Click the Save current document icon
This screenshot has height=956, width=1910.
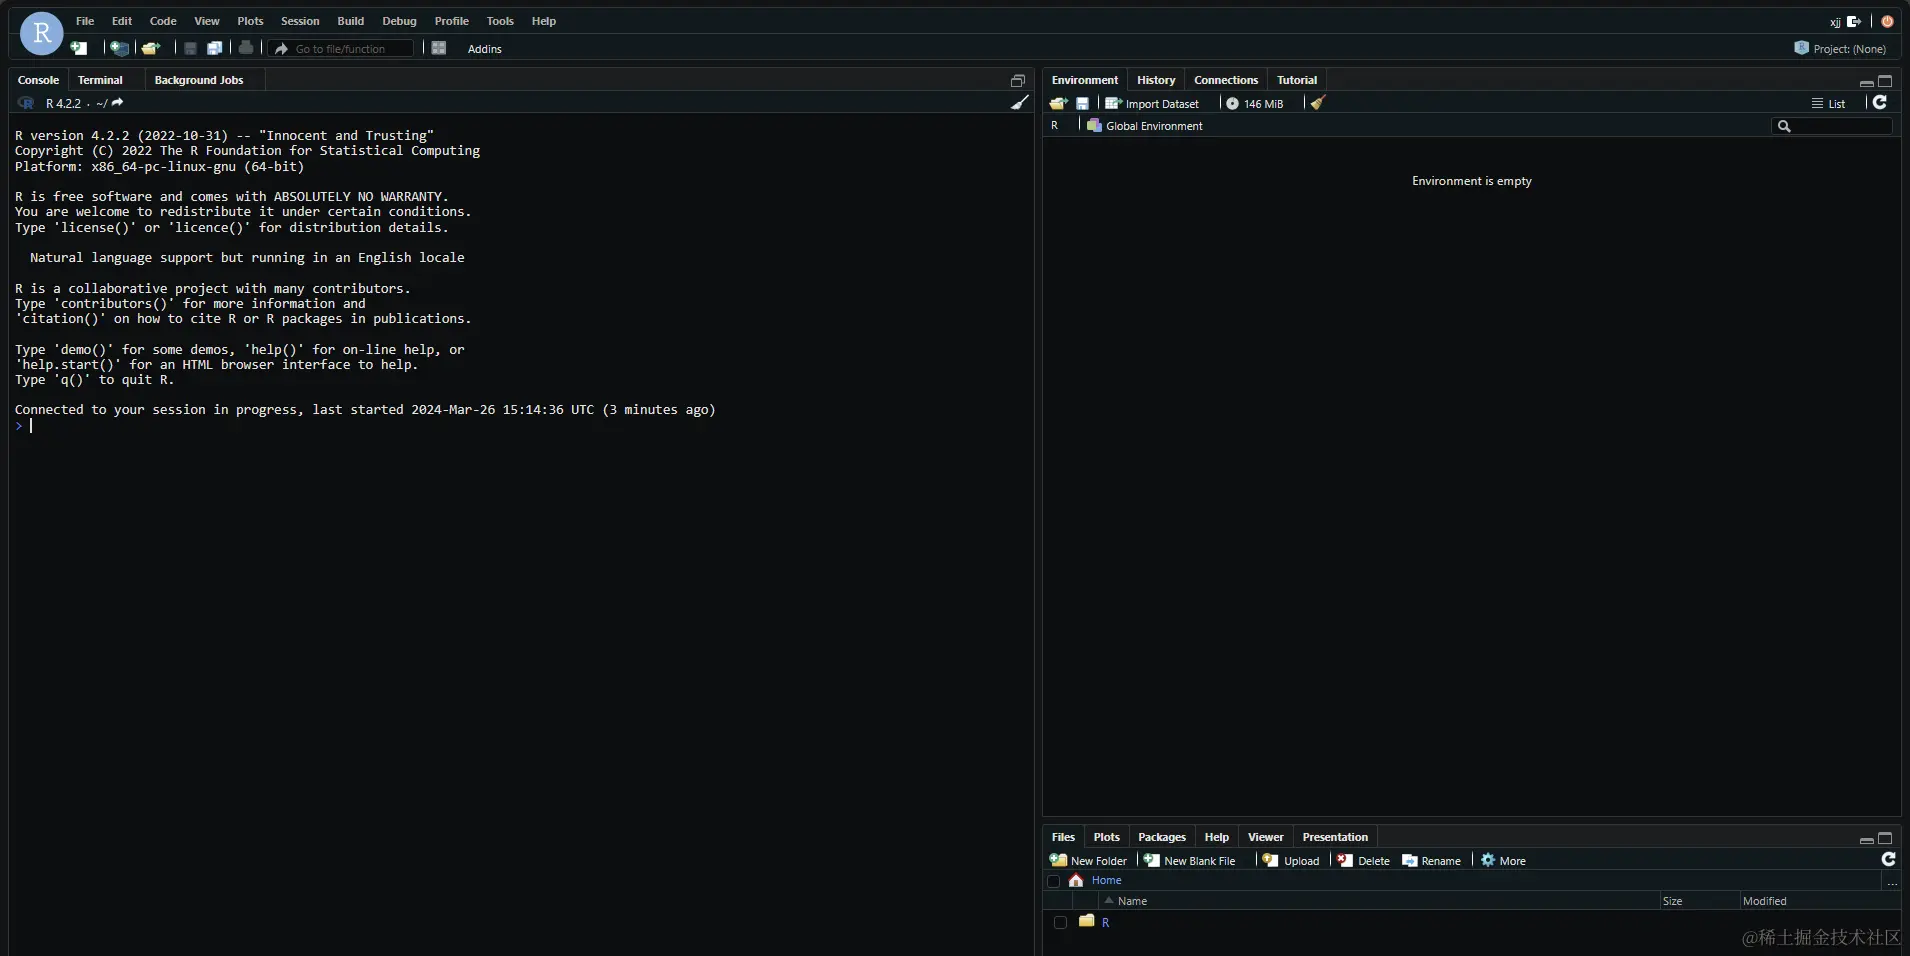(x=190, y=48)
